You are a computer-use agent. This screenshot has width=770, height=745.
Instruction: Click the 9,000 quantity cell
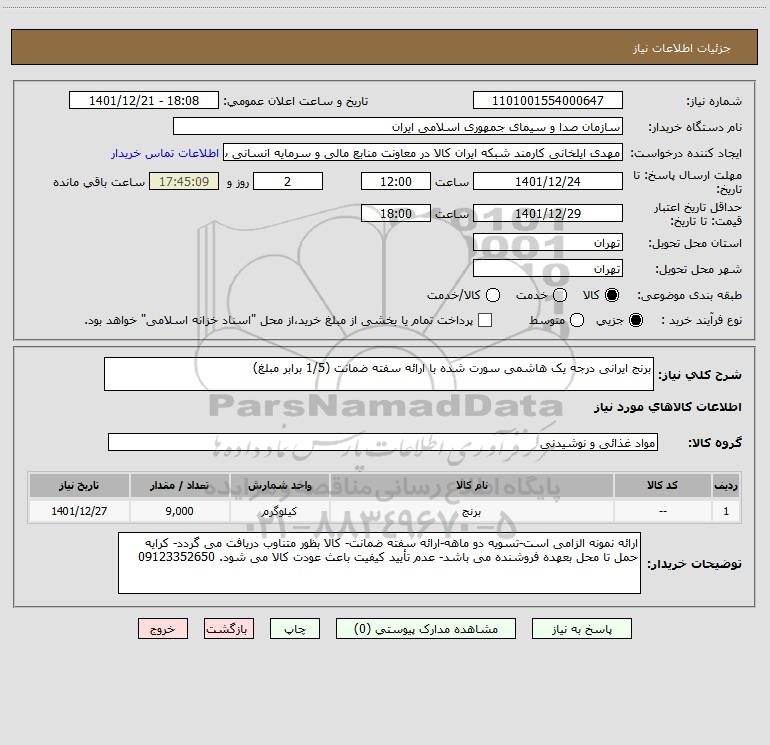pyautogui.click(x=179, y=511)
